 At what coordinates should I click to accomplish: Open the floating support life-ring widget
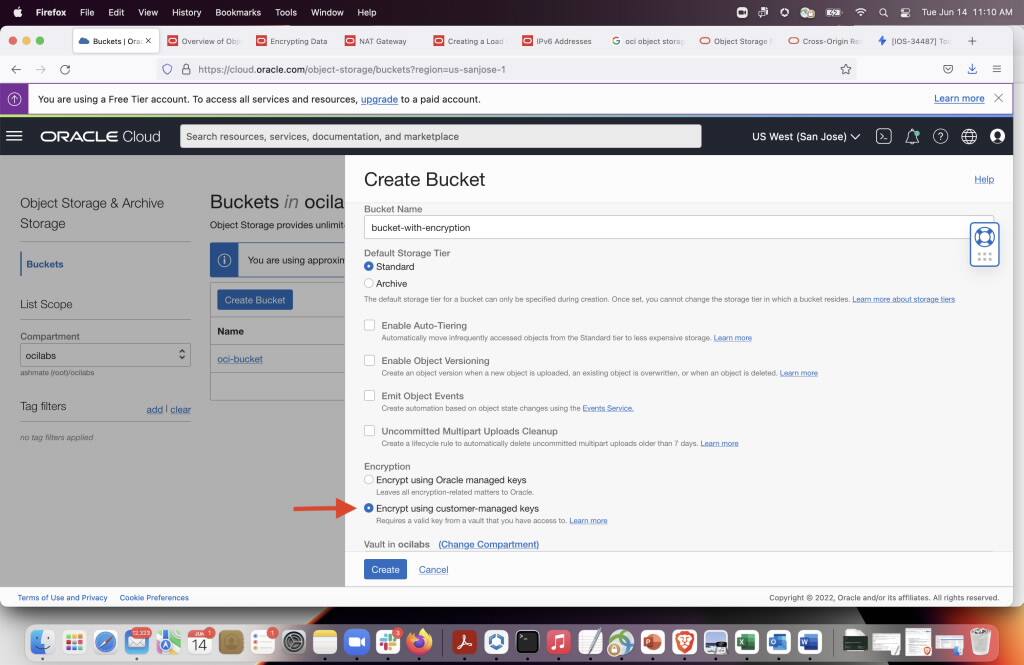(984, 243)
